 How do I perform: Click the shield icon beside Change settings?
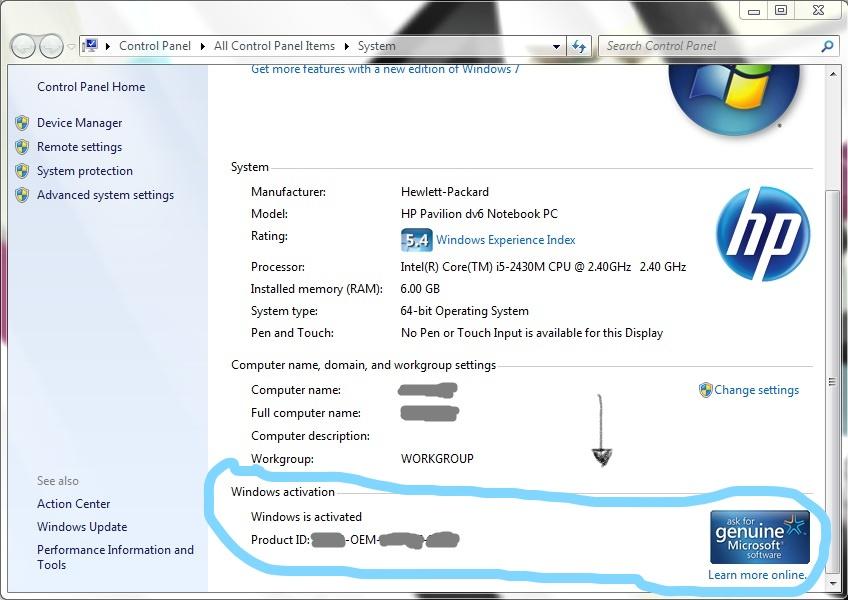coord(705,390)
